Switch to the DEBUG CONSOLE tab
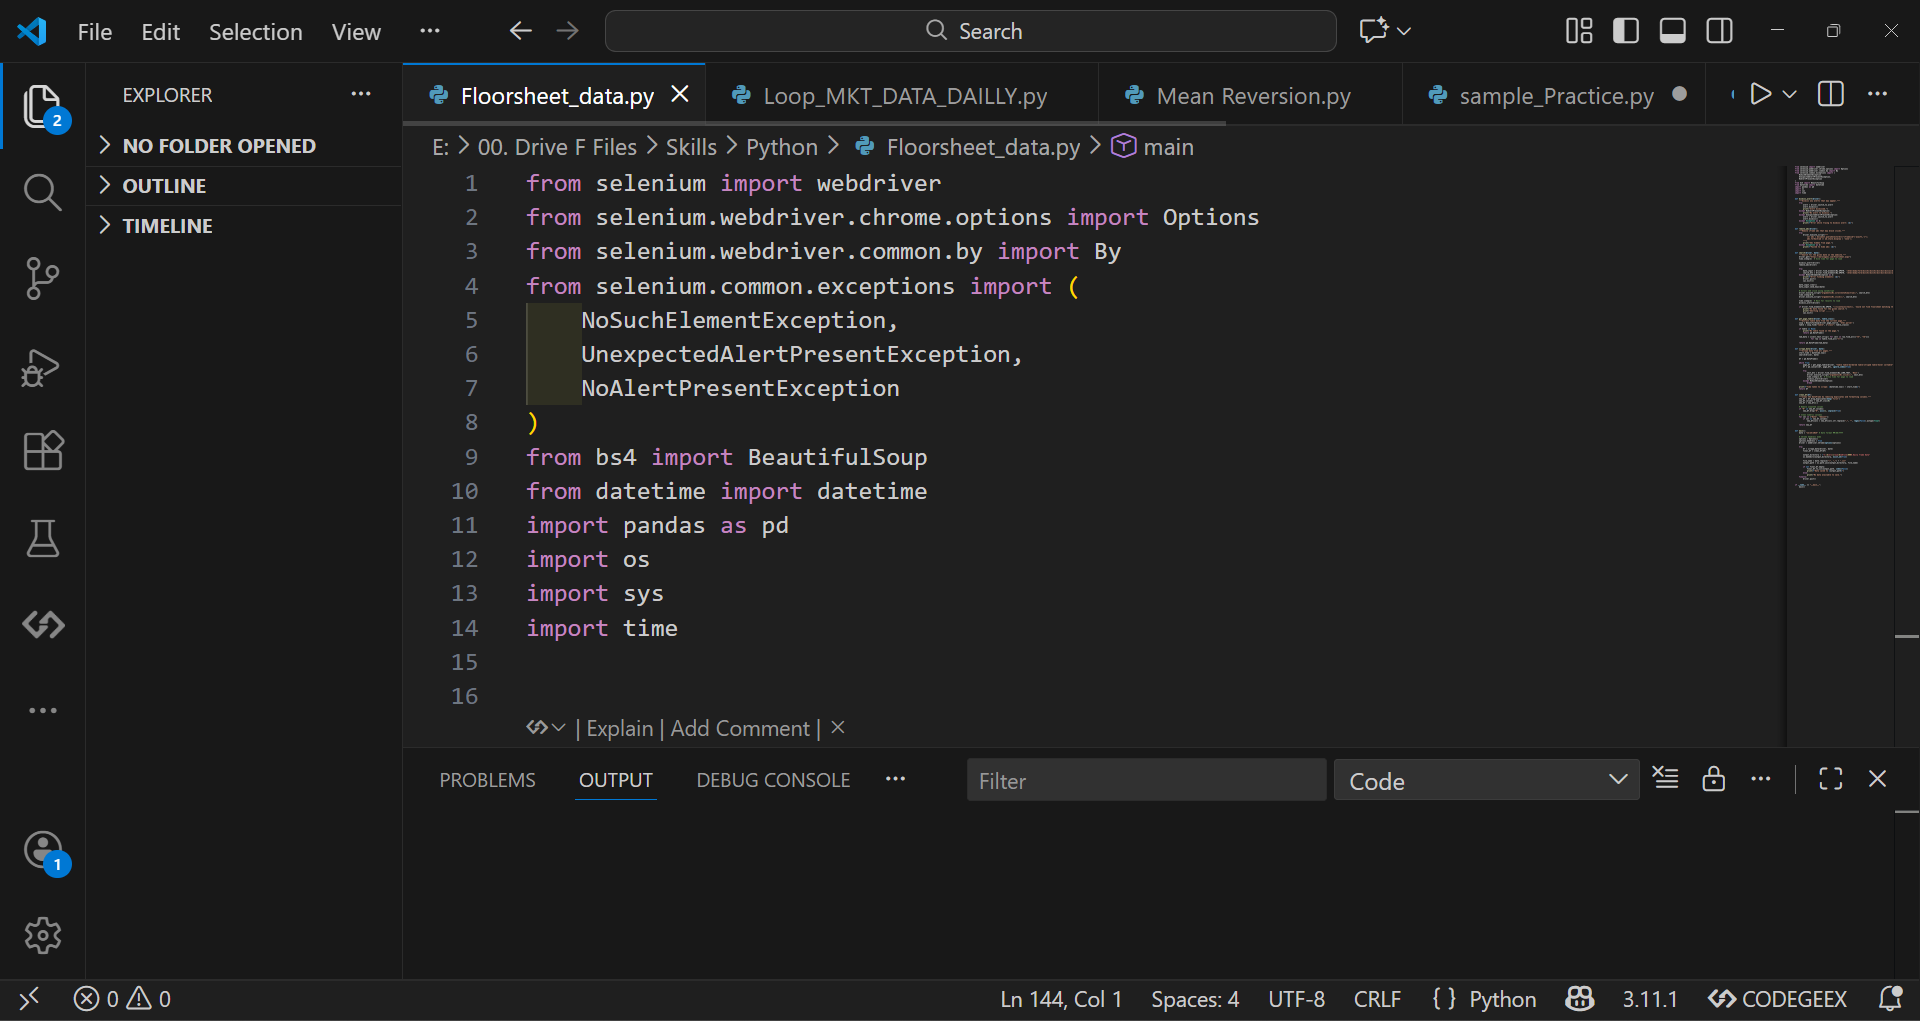The width and height of the screenshot is (1920, 1021). [x=772, y=780]
